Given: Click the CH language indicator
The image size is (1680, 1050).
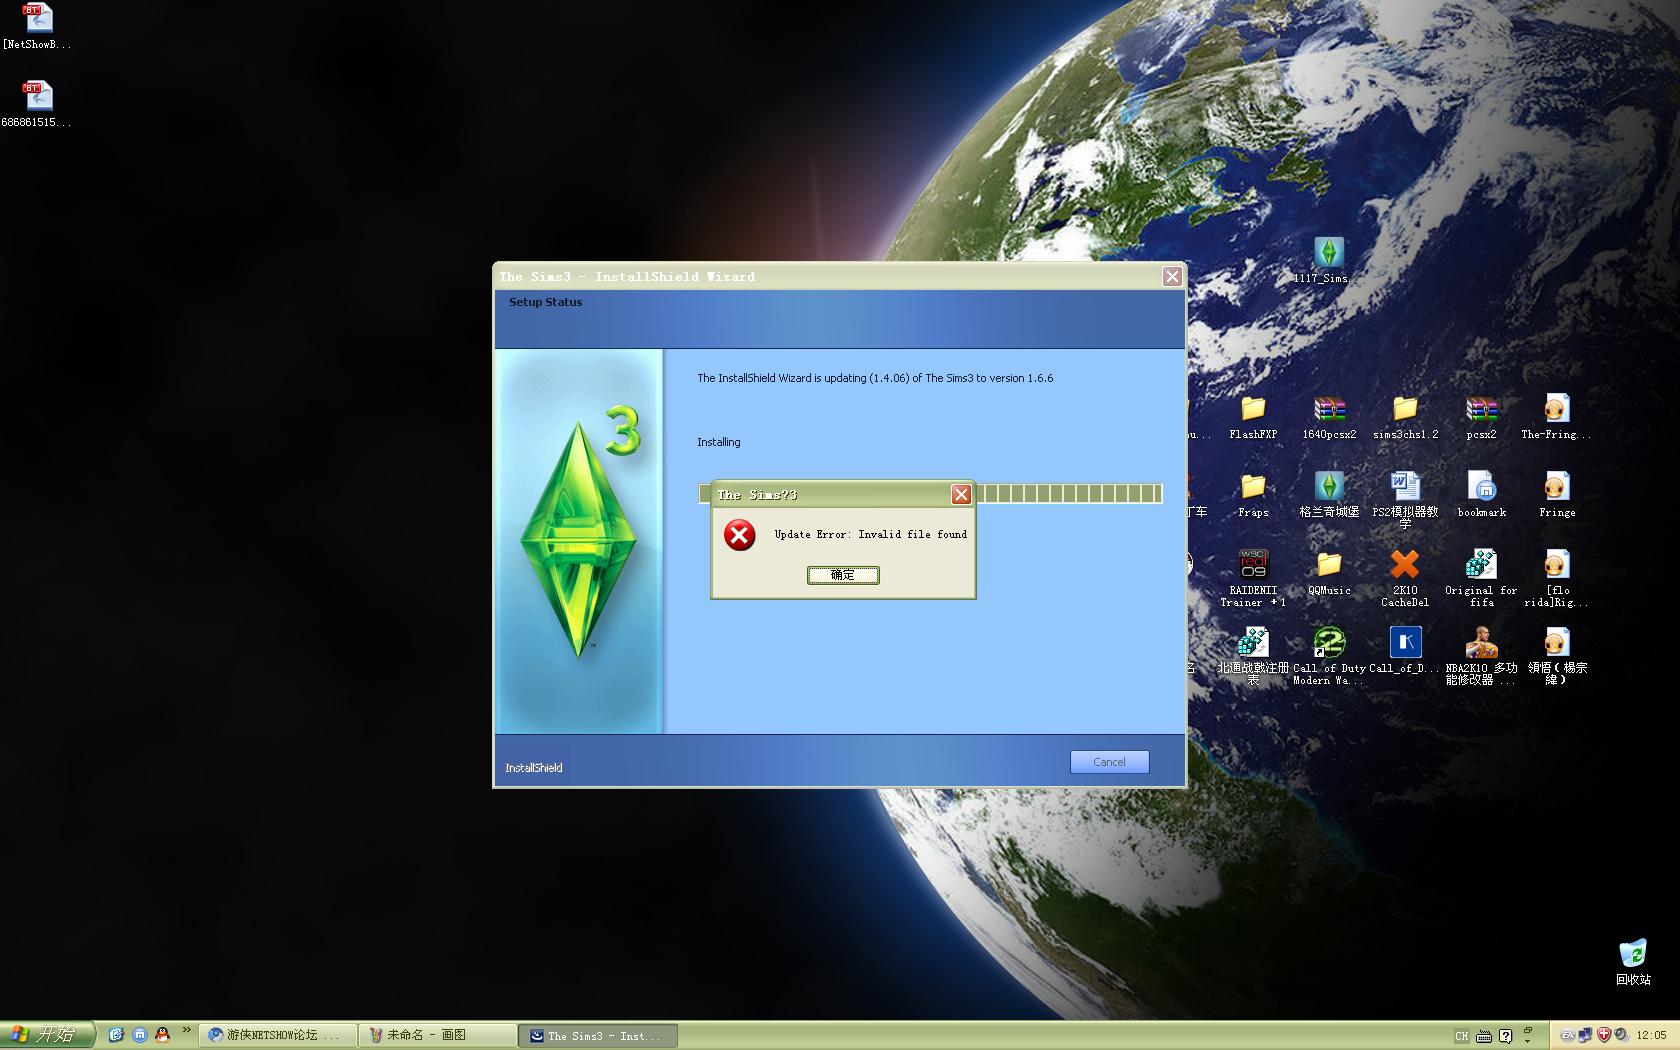Looking at the screenshot, I should tap(1461, 1036).
